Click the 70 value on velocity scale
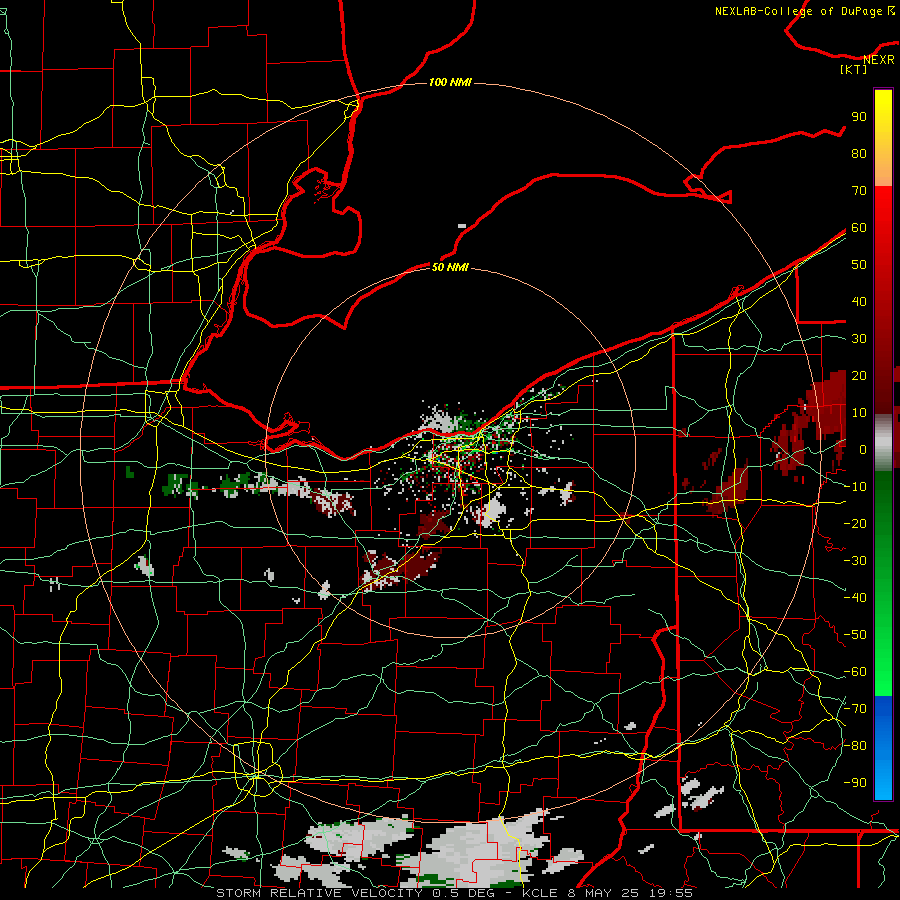The height and width of the screenshot is (900, 900). [859, 191]
